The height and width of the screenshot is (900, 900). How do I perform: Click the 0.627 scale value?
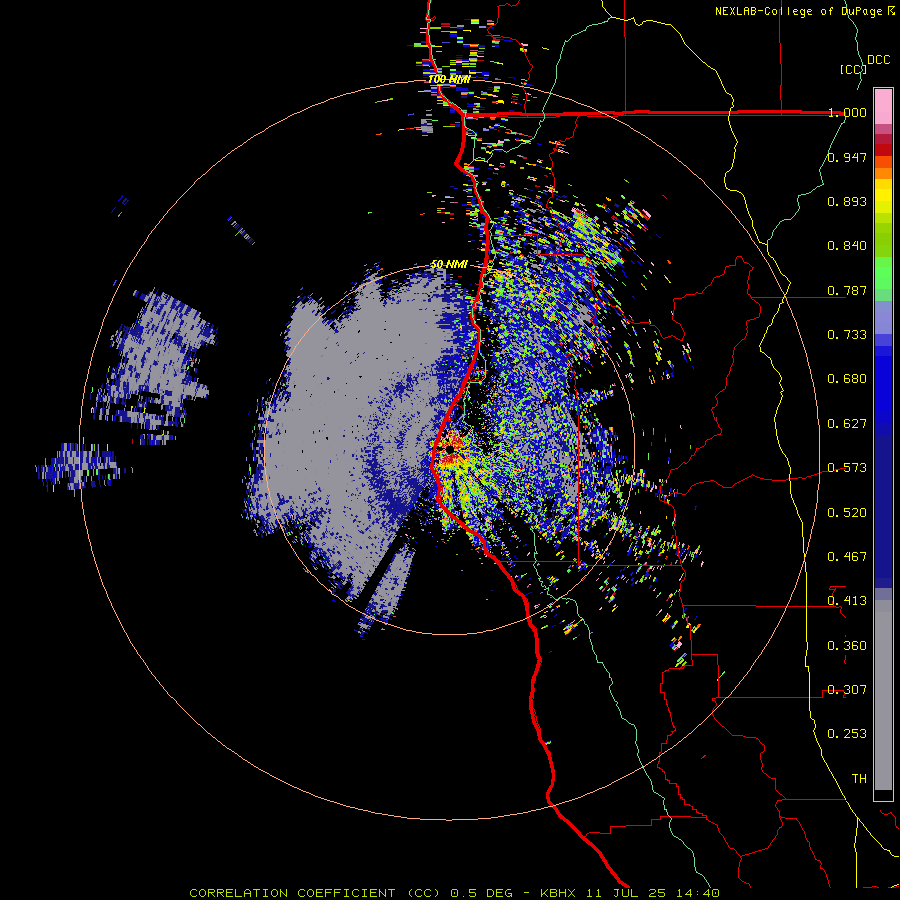tap(847, 424)
